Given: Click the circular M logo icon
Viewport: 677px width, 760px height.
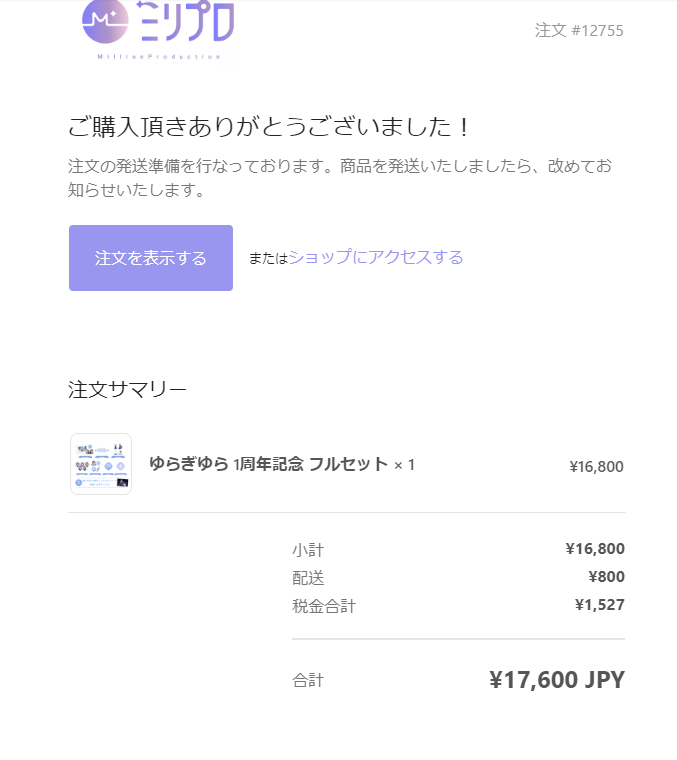Looking at the screenshot, I should click(x=105, y=21).
